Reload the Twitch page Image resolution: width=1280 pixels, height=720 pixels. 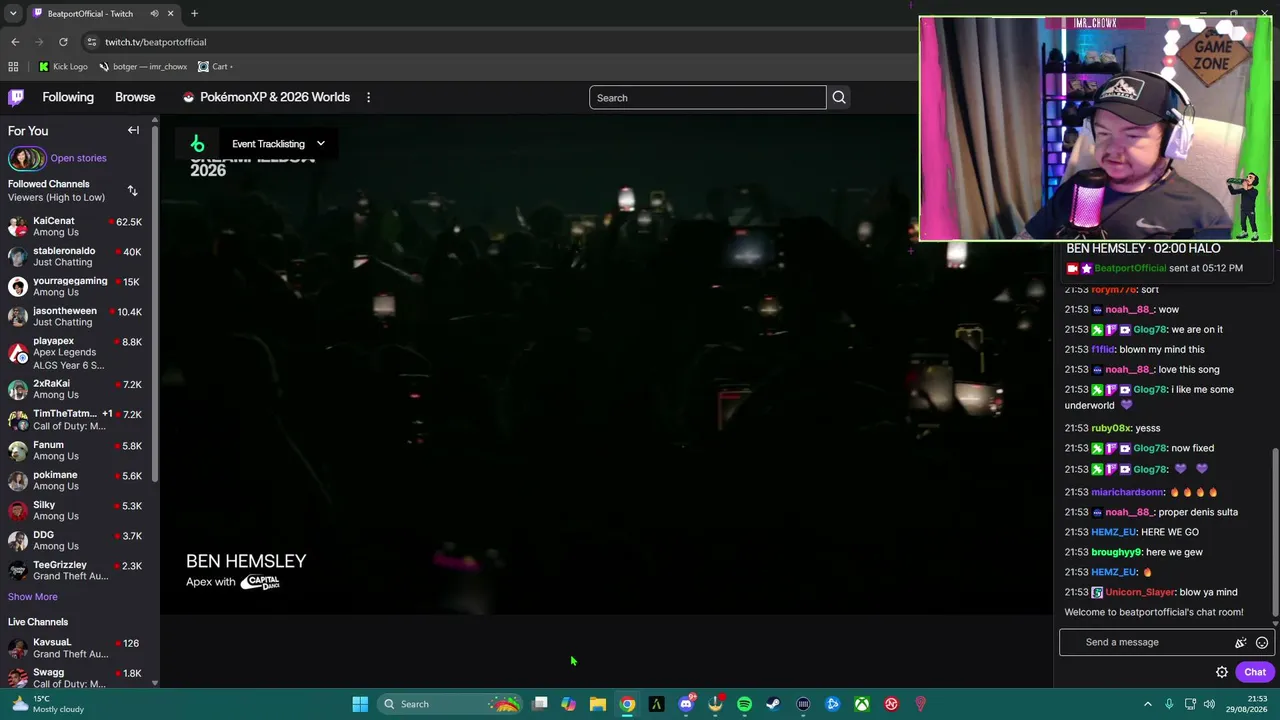[x=63, y=42]
